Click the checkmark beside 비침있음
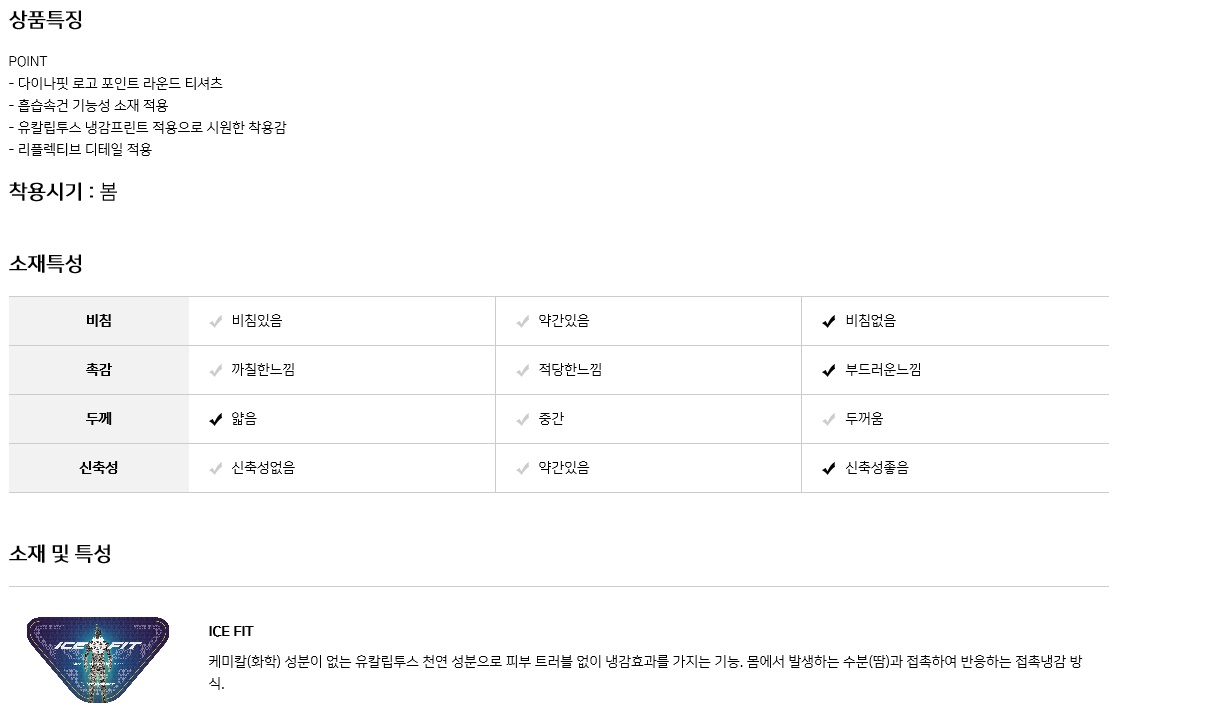This screenshot has height=721, width=1218. 215,322
